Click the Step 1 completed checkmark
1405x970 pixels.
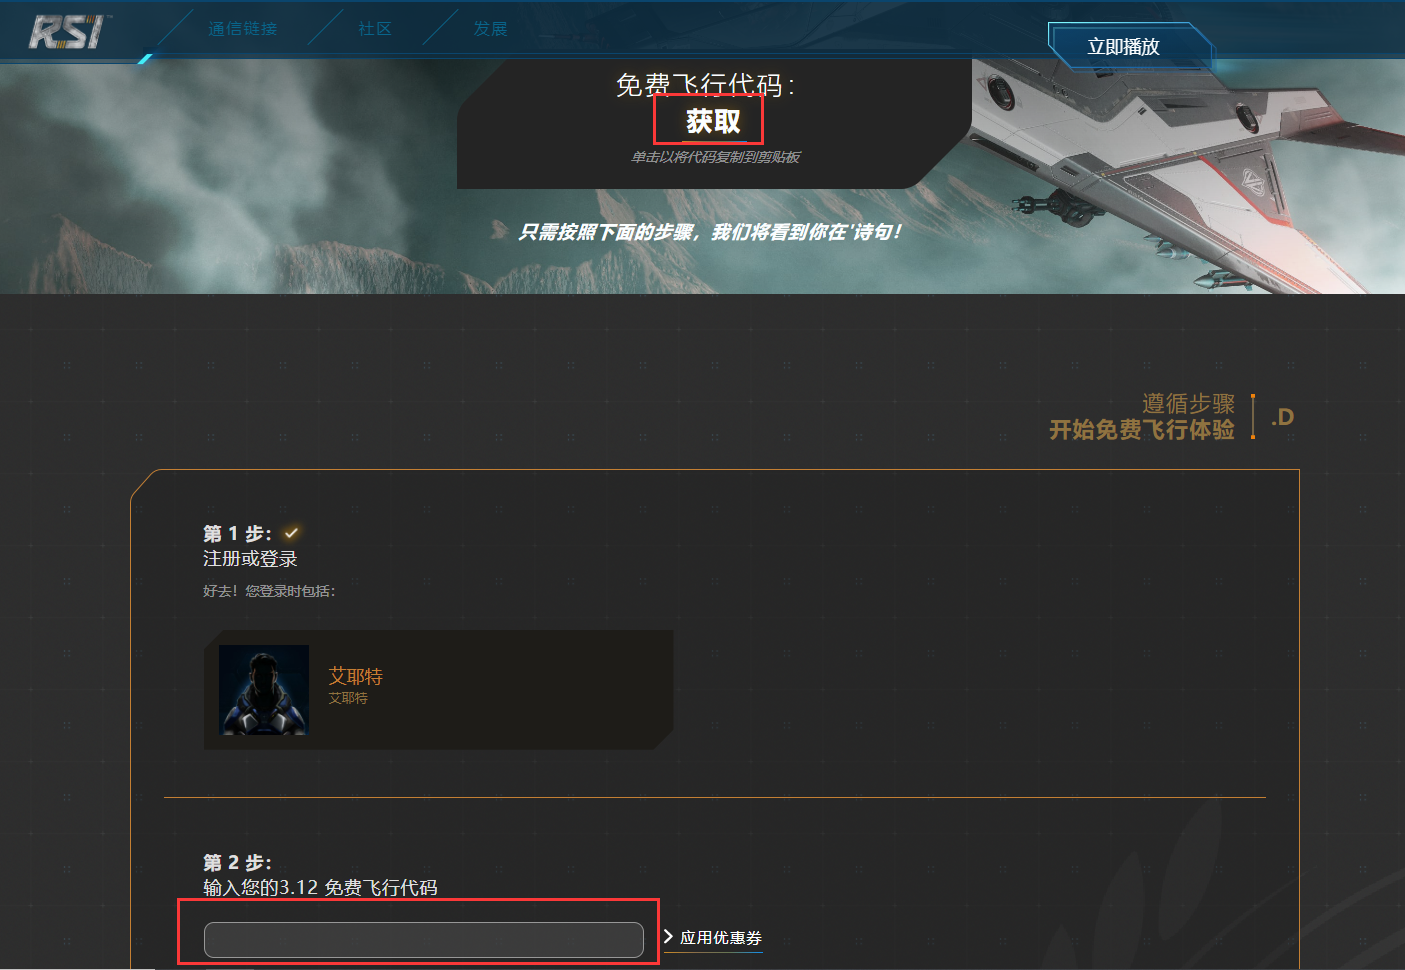[291, 533]
